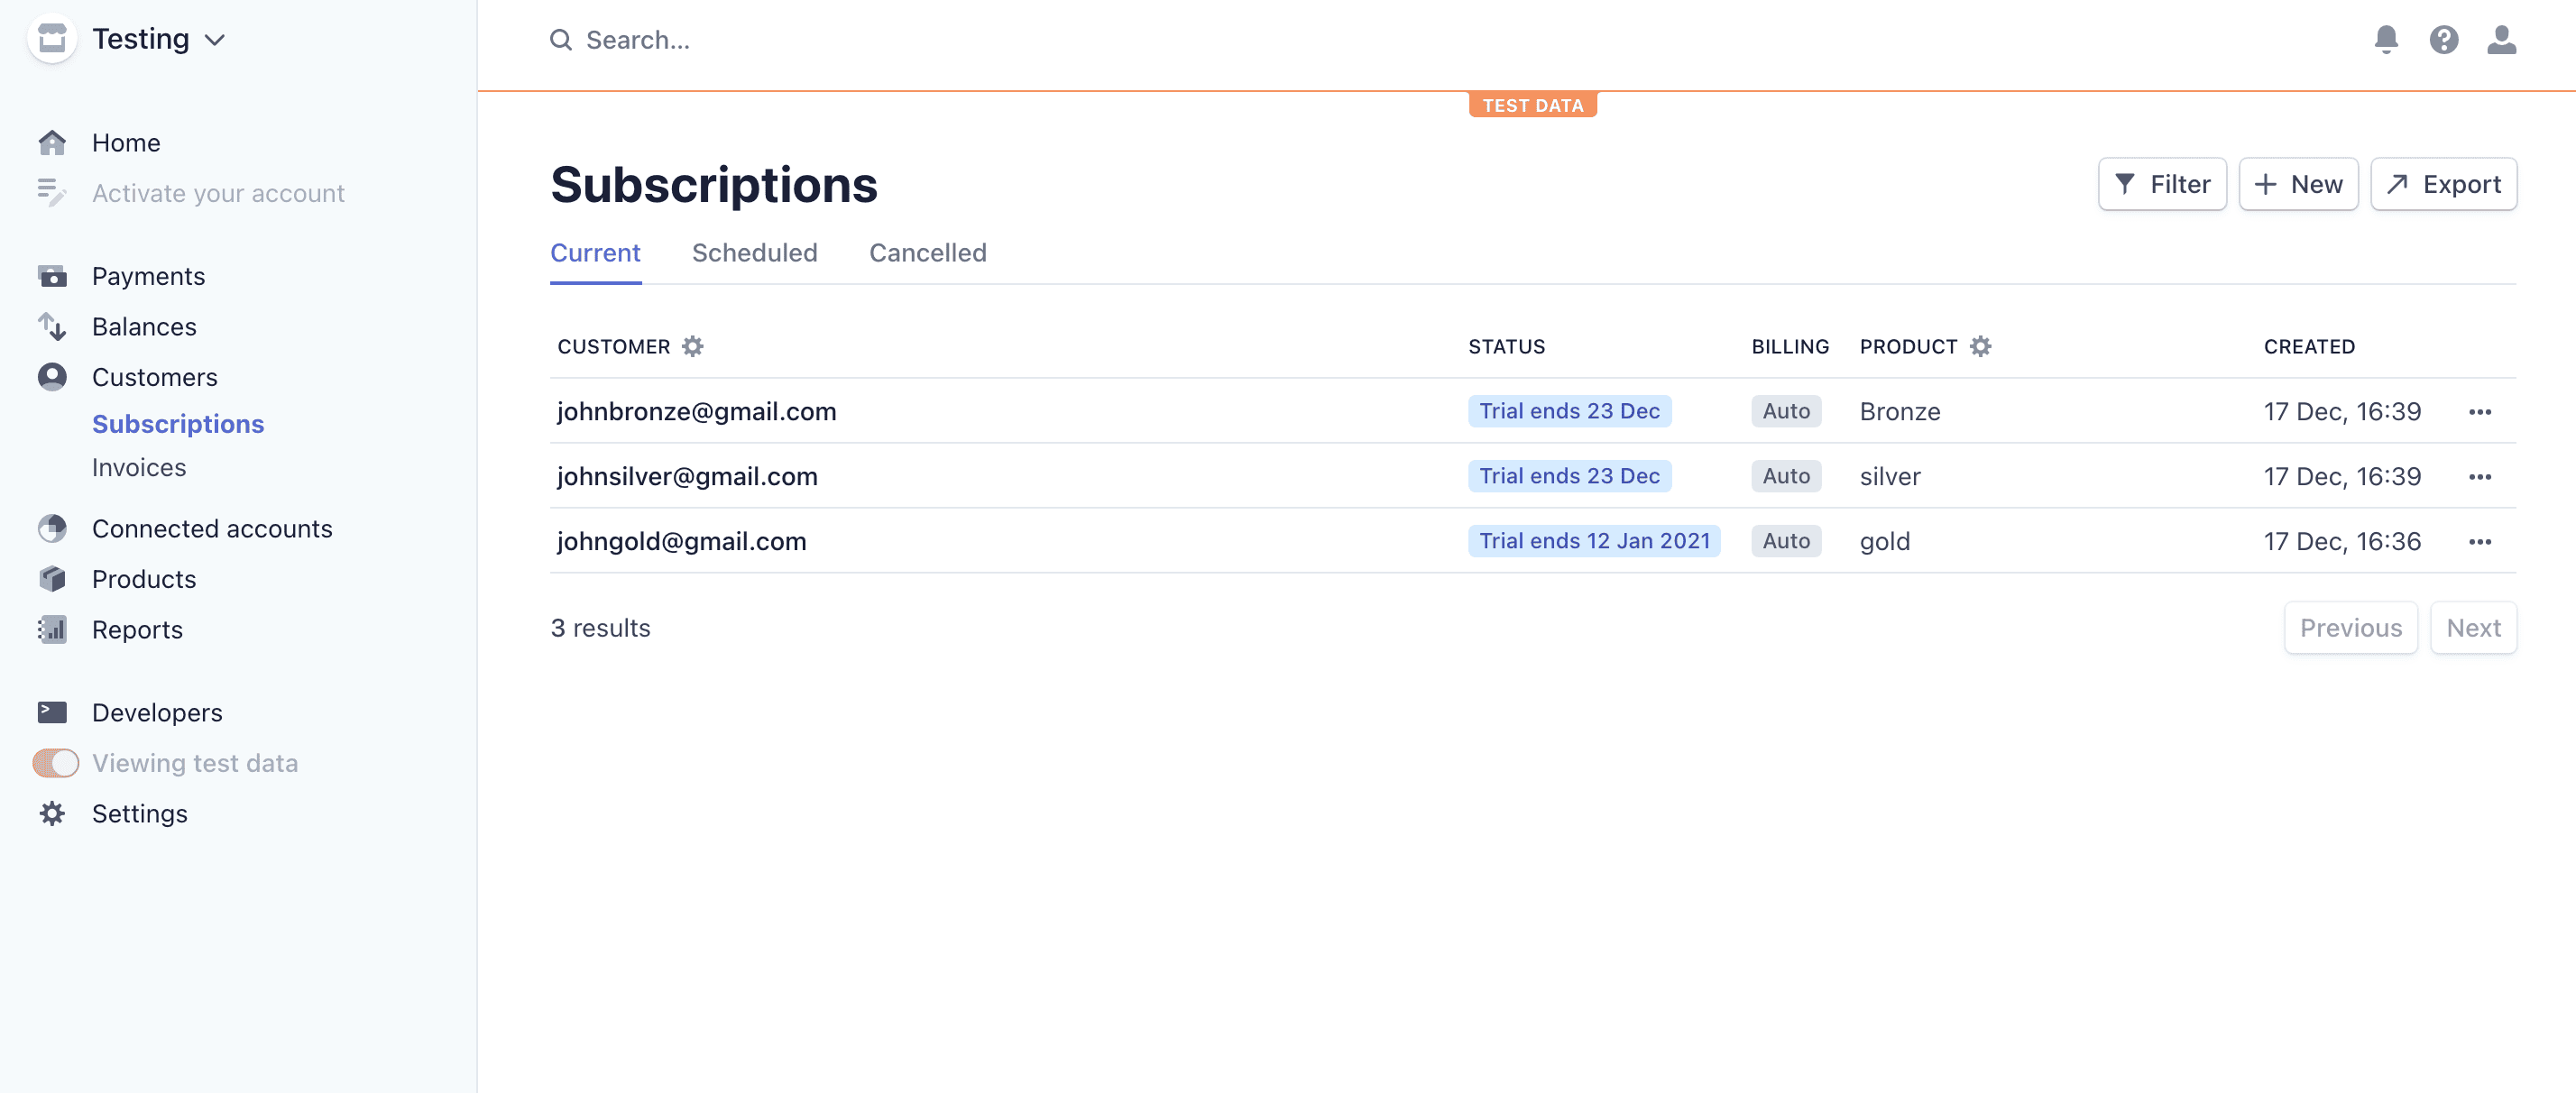Click the Products box icon
Image resolution: width=2576 pixels, height=1093 pixels.
[x=52, y=579]
